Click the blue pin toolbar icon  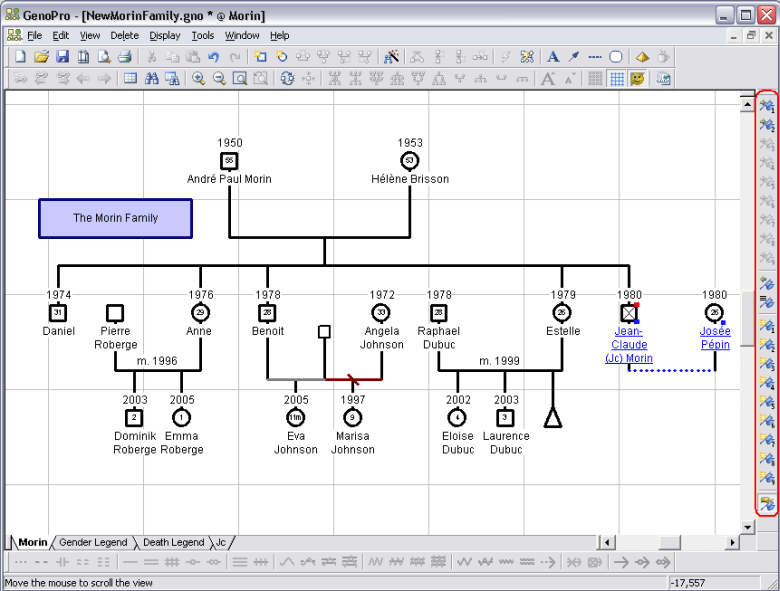click(x=574, y=57)
